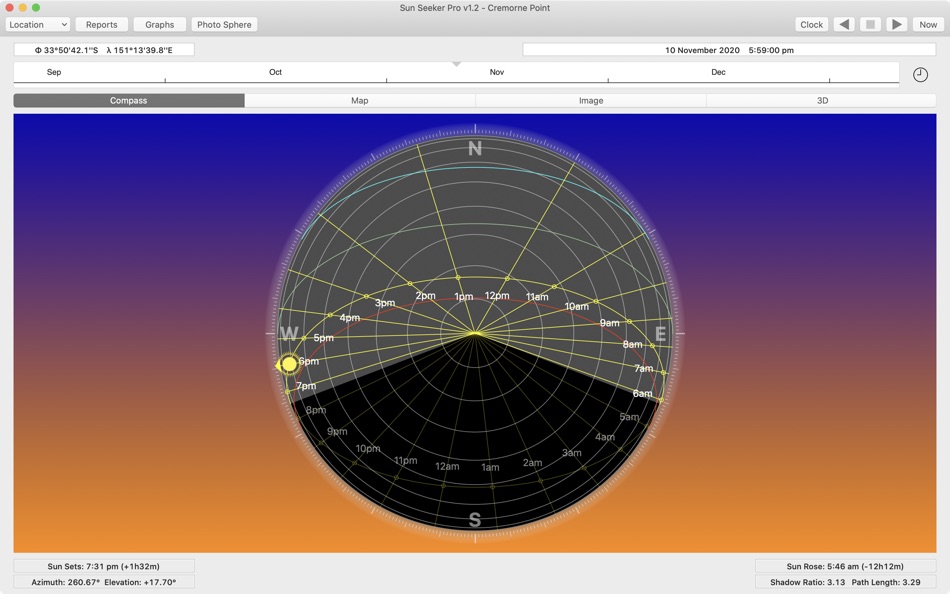The image size is (950, 594).
Task: Open the Reports panel
Action: pos(101,24)
